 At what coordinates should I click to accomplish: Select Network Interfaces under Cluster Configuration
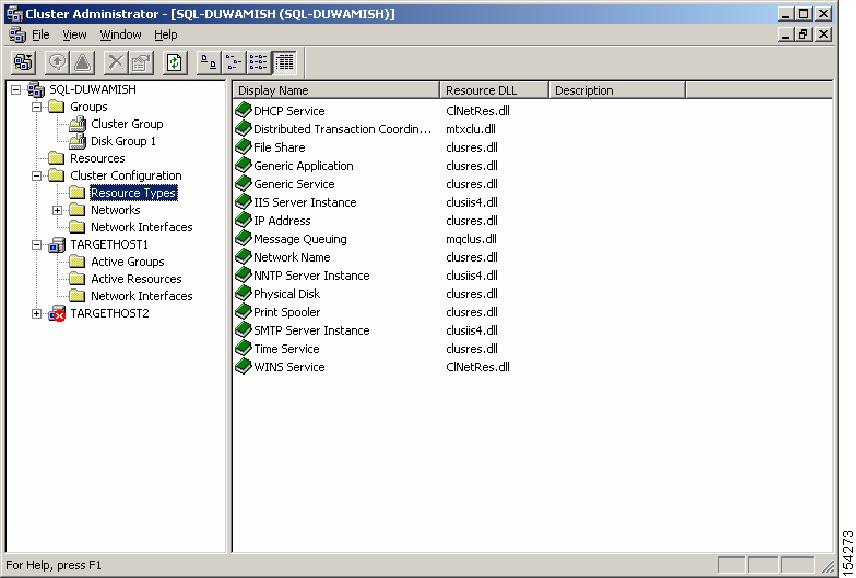point(141,227)
